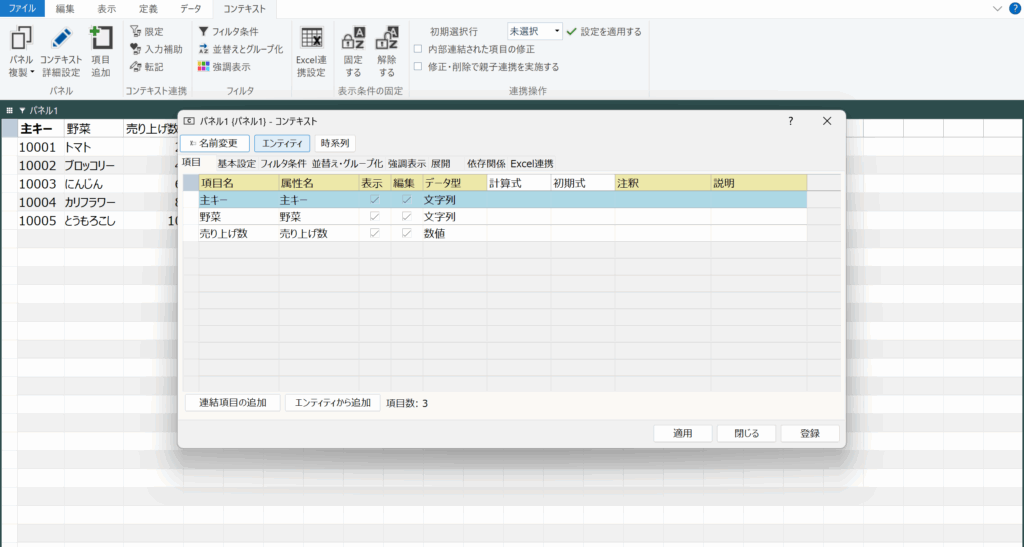Click the 項目追加 icon
The width and height of the screenshot is (1024, 547).
[101, 39]
